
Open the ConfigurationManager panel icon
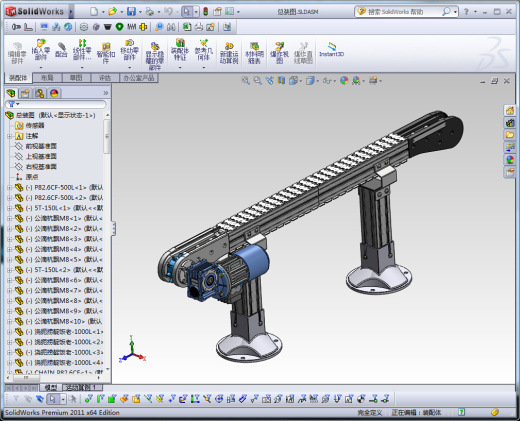click(x=40, y=93)
